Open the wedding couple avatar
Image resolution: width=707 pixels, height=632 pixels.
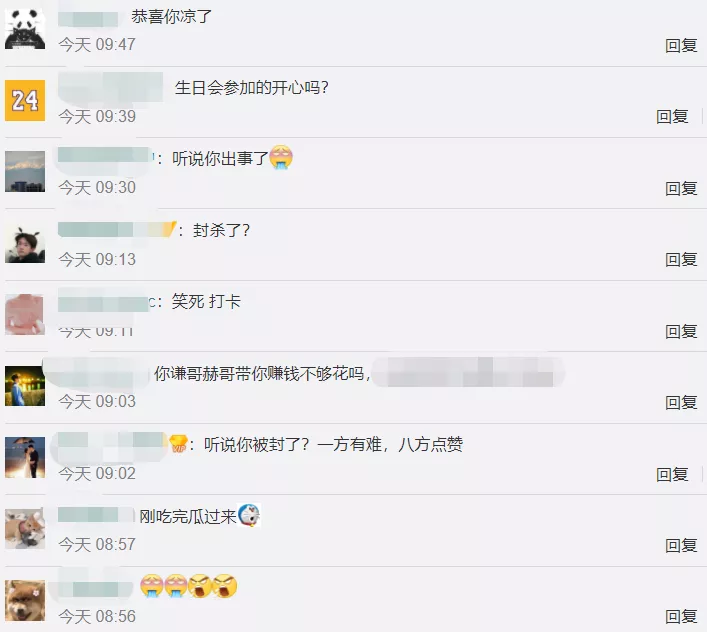pyautogui.click(x=25, y=458)
